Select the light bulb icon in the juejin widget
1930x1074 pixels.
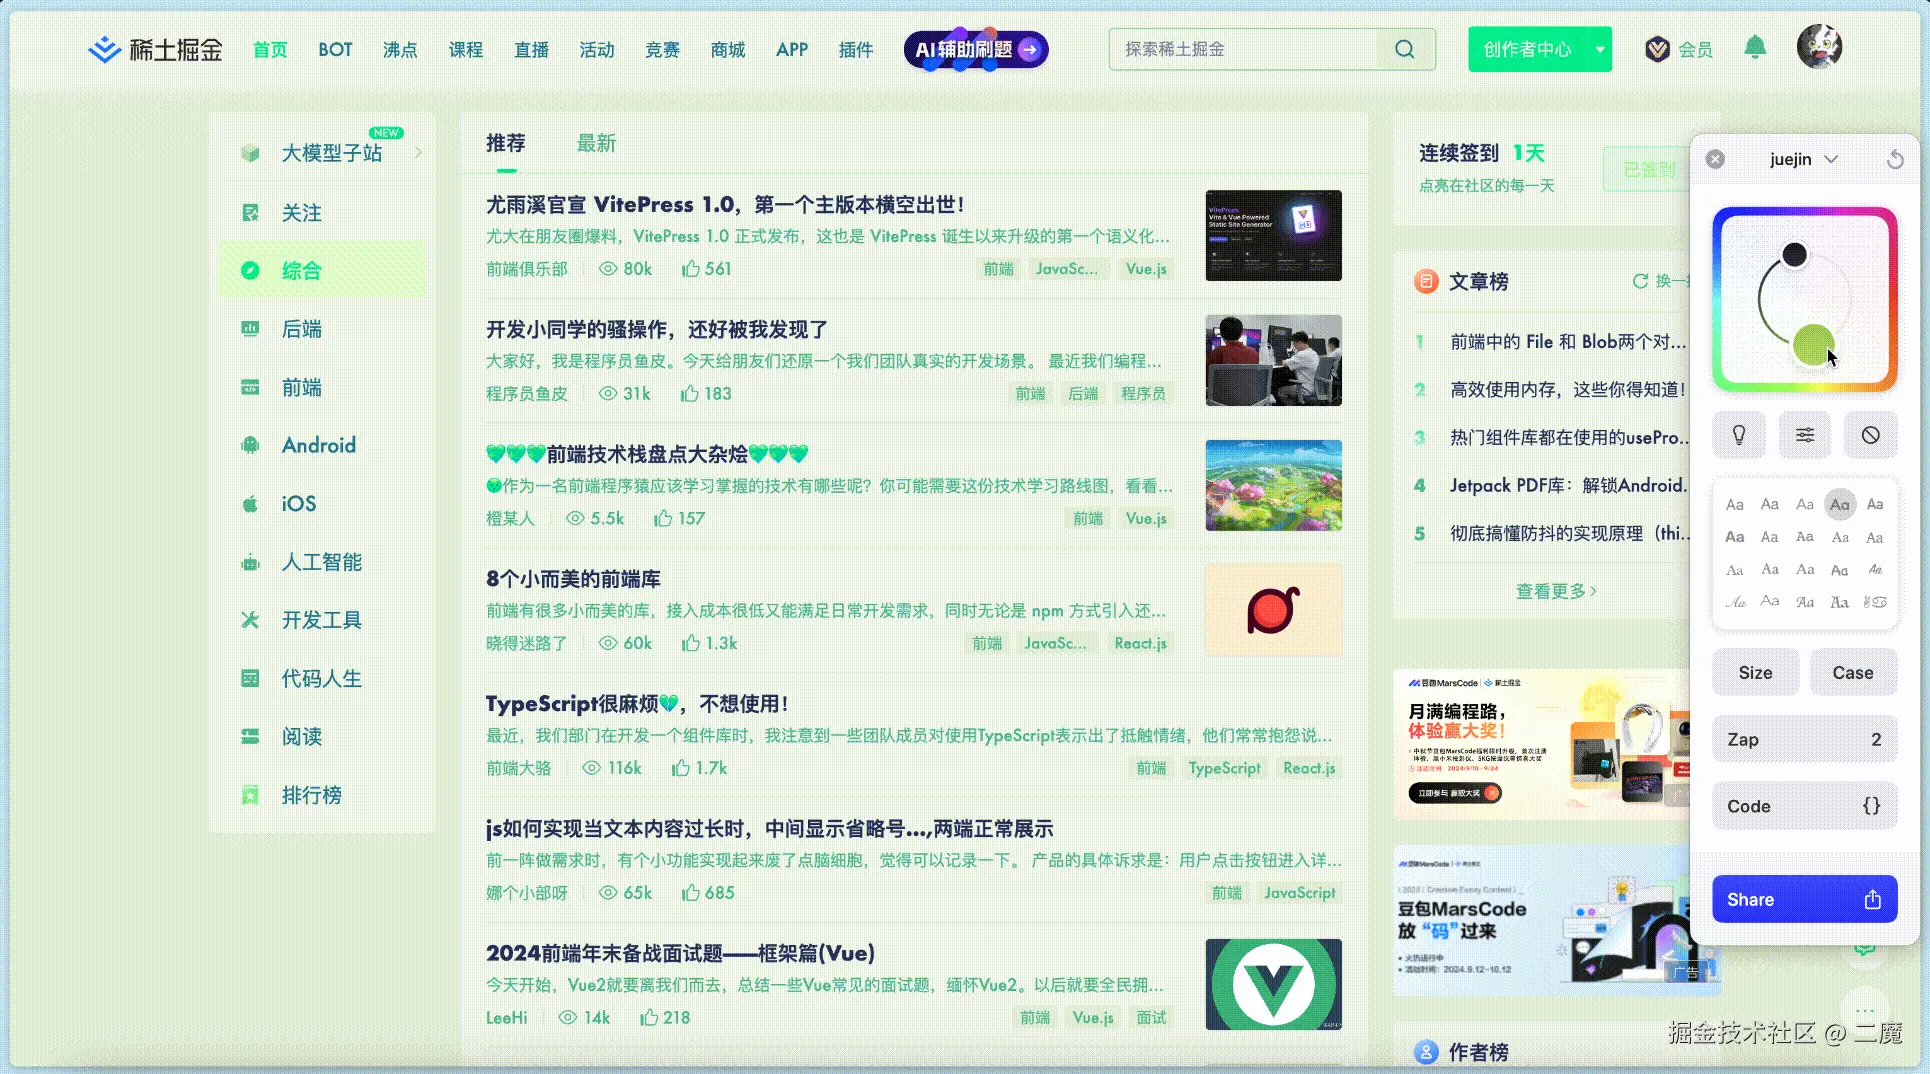(x=1738, y=435)
